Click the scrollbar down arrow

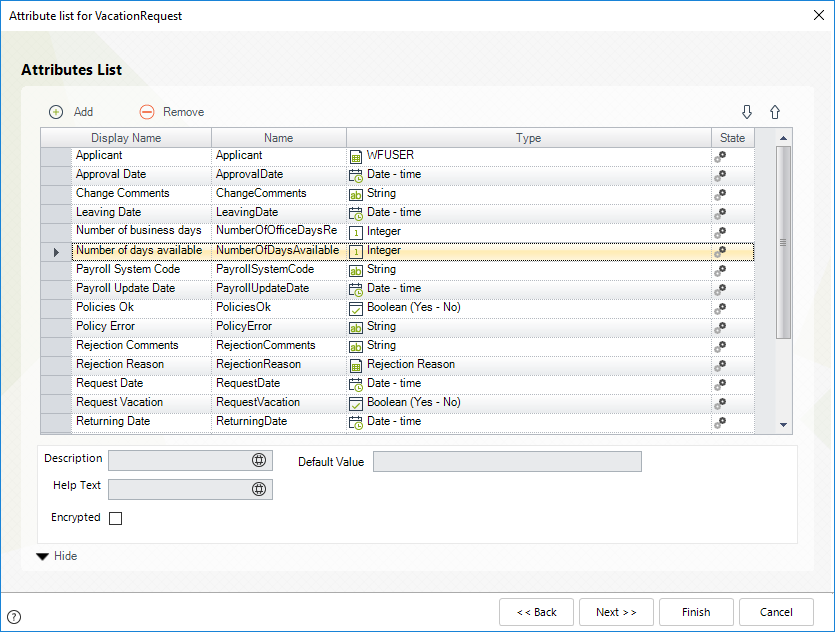pos(783,425)
